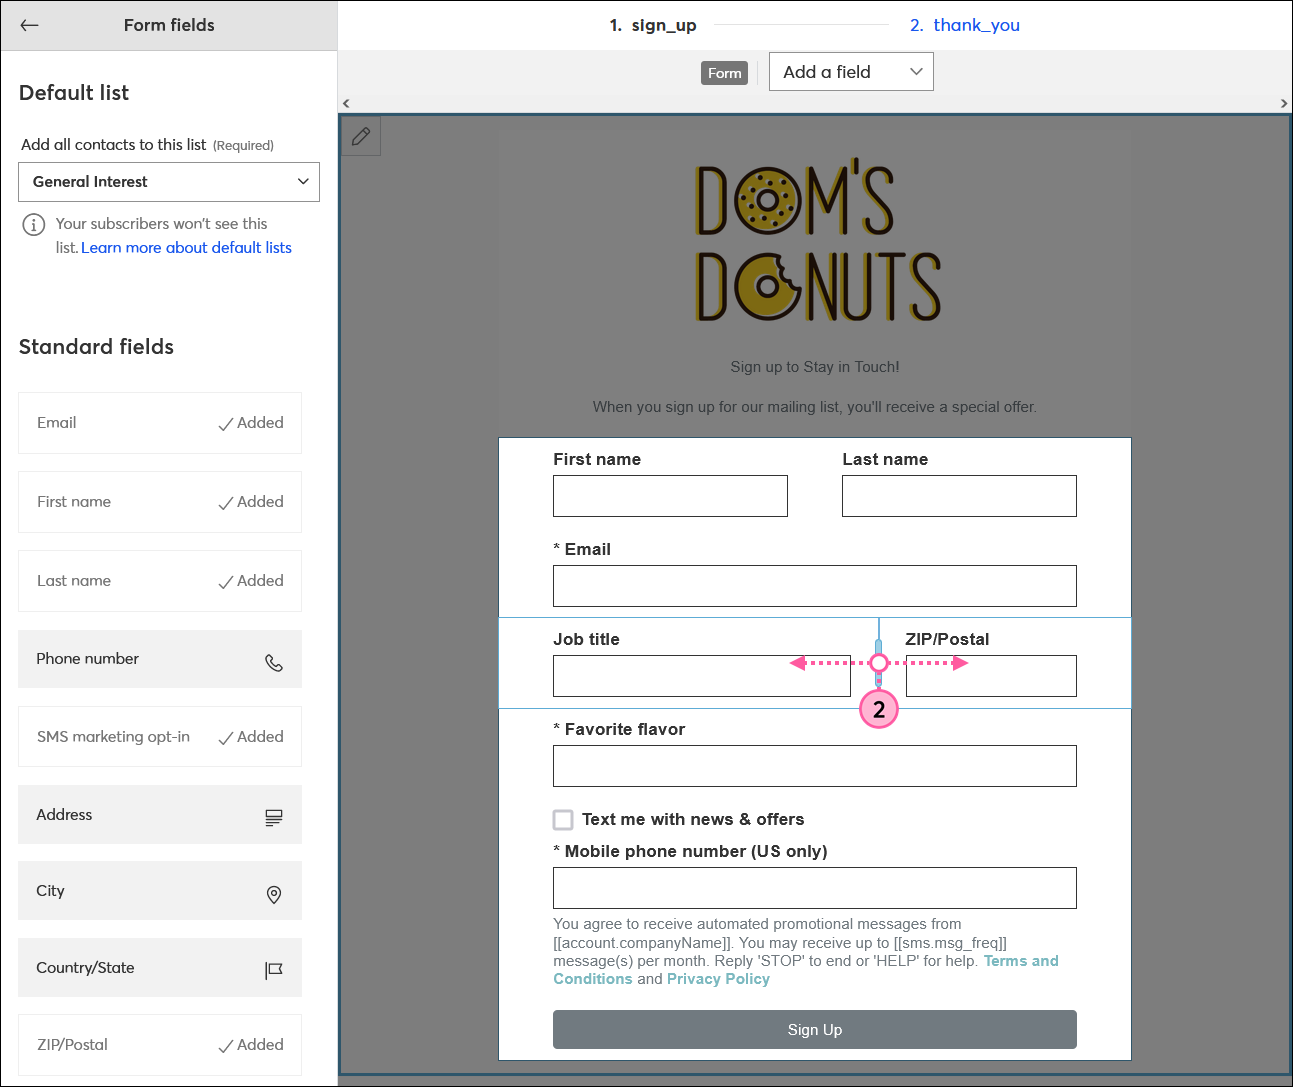Click the First name input box
The height and width of the screenshot is (1087, 1293).
[x=670, y=496]
